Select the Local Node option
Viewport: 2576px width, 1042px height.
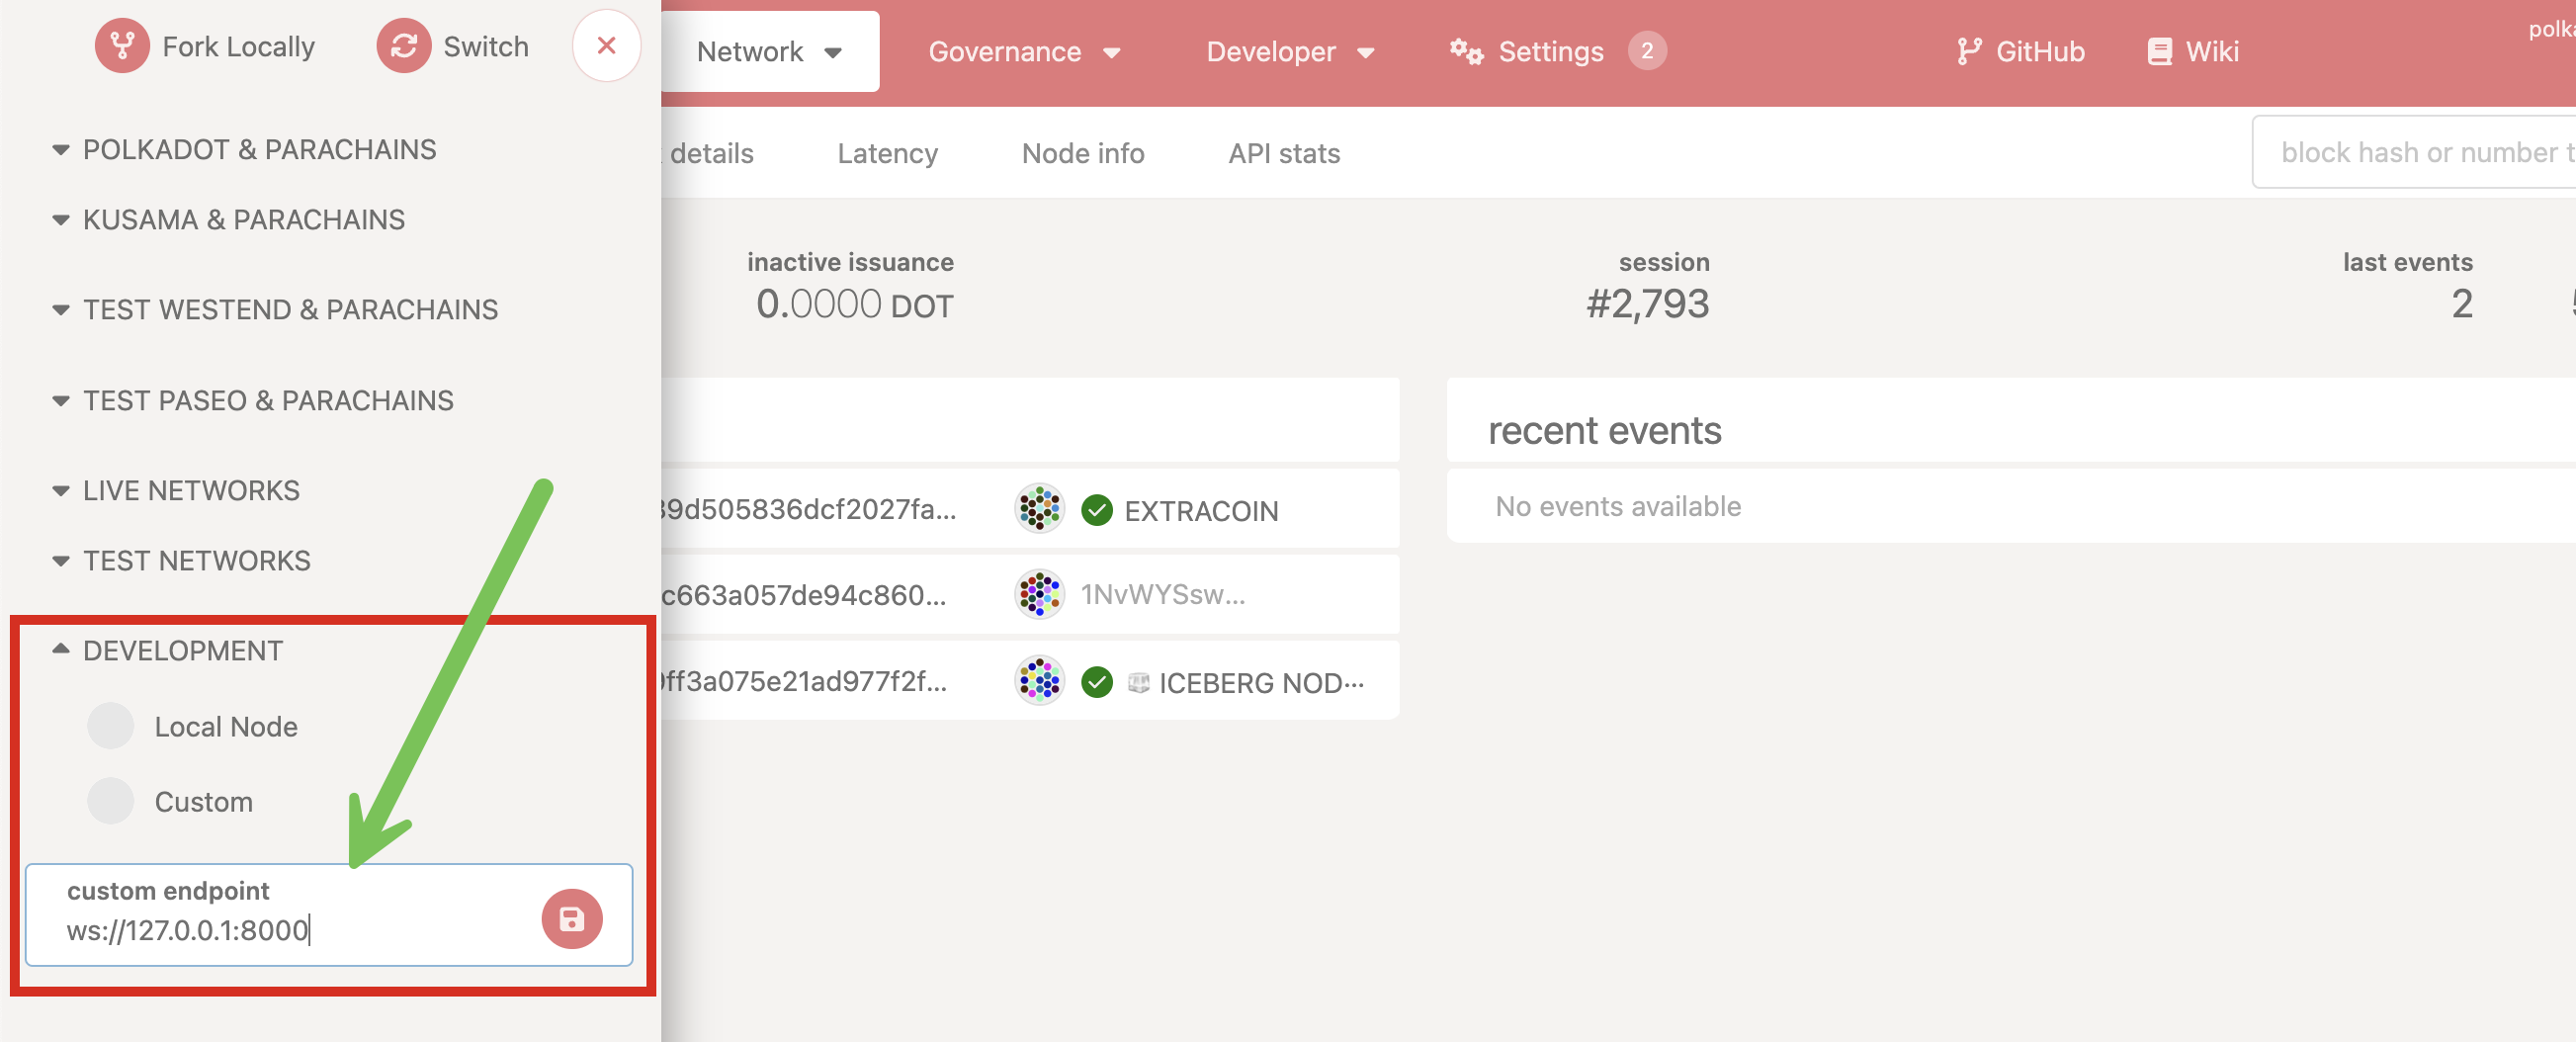coord(110,726)
